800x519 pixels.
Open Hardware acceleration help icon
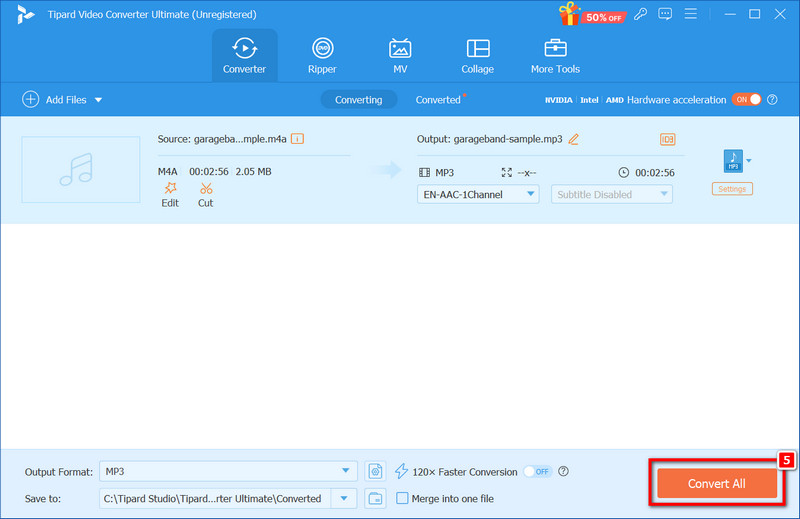[772, 100]
